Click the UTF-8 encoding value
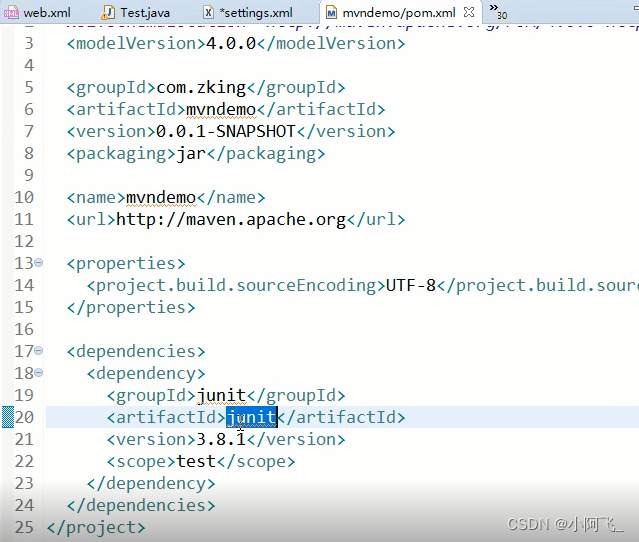639x542 pixels. click(411, 285)
